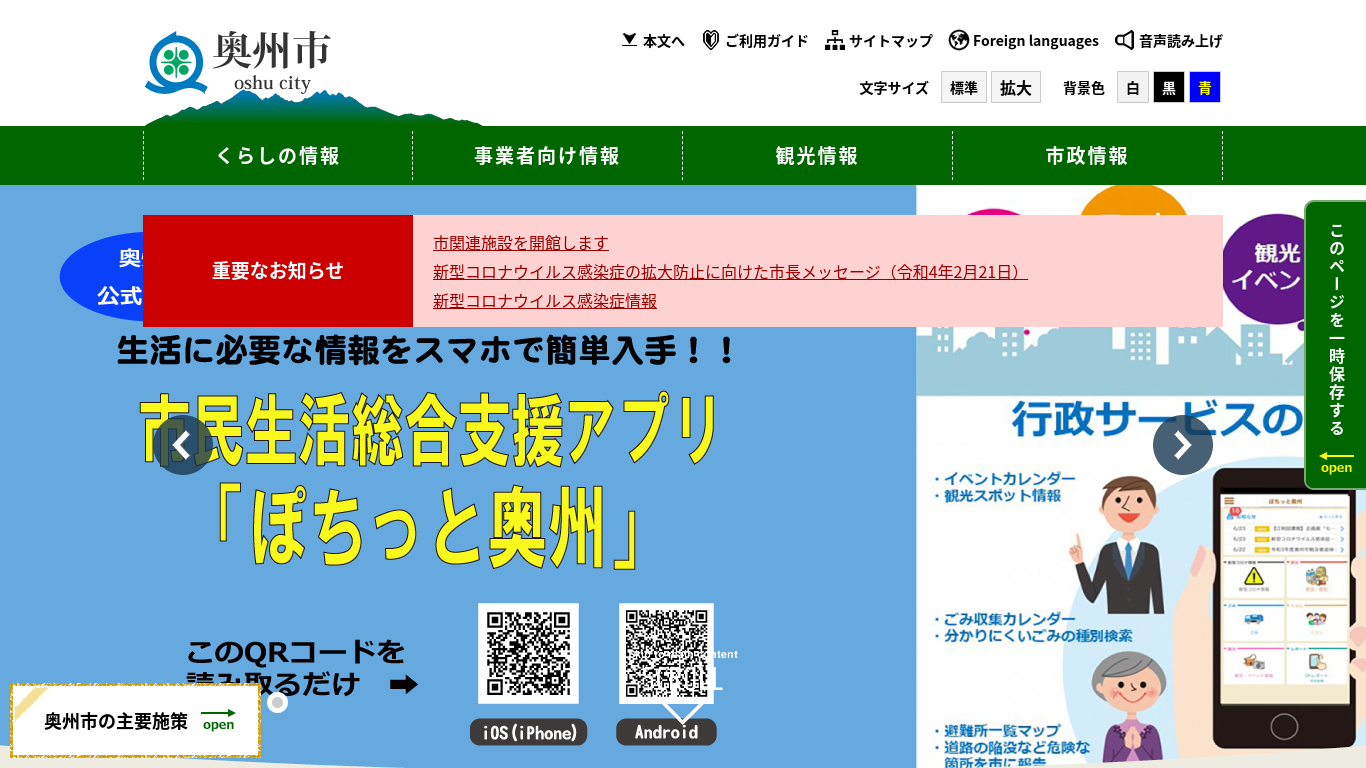Open the サイトマップ site map
The height and width of the screenshot is (768, 1366).
tap(878, 41)
